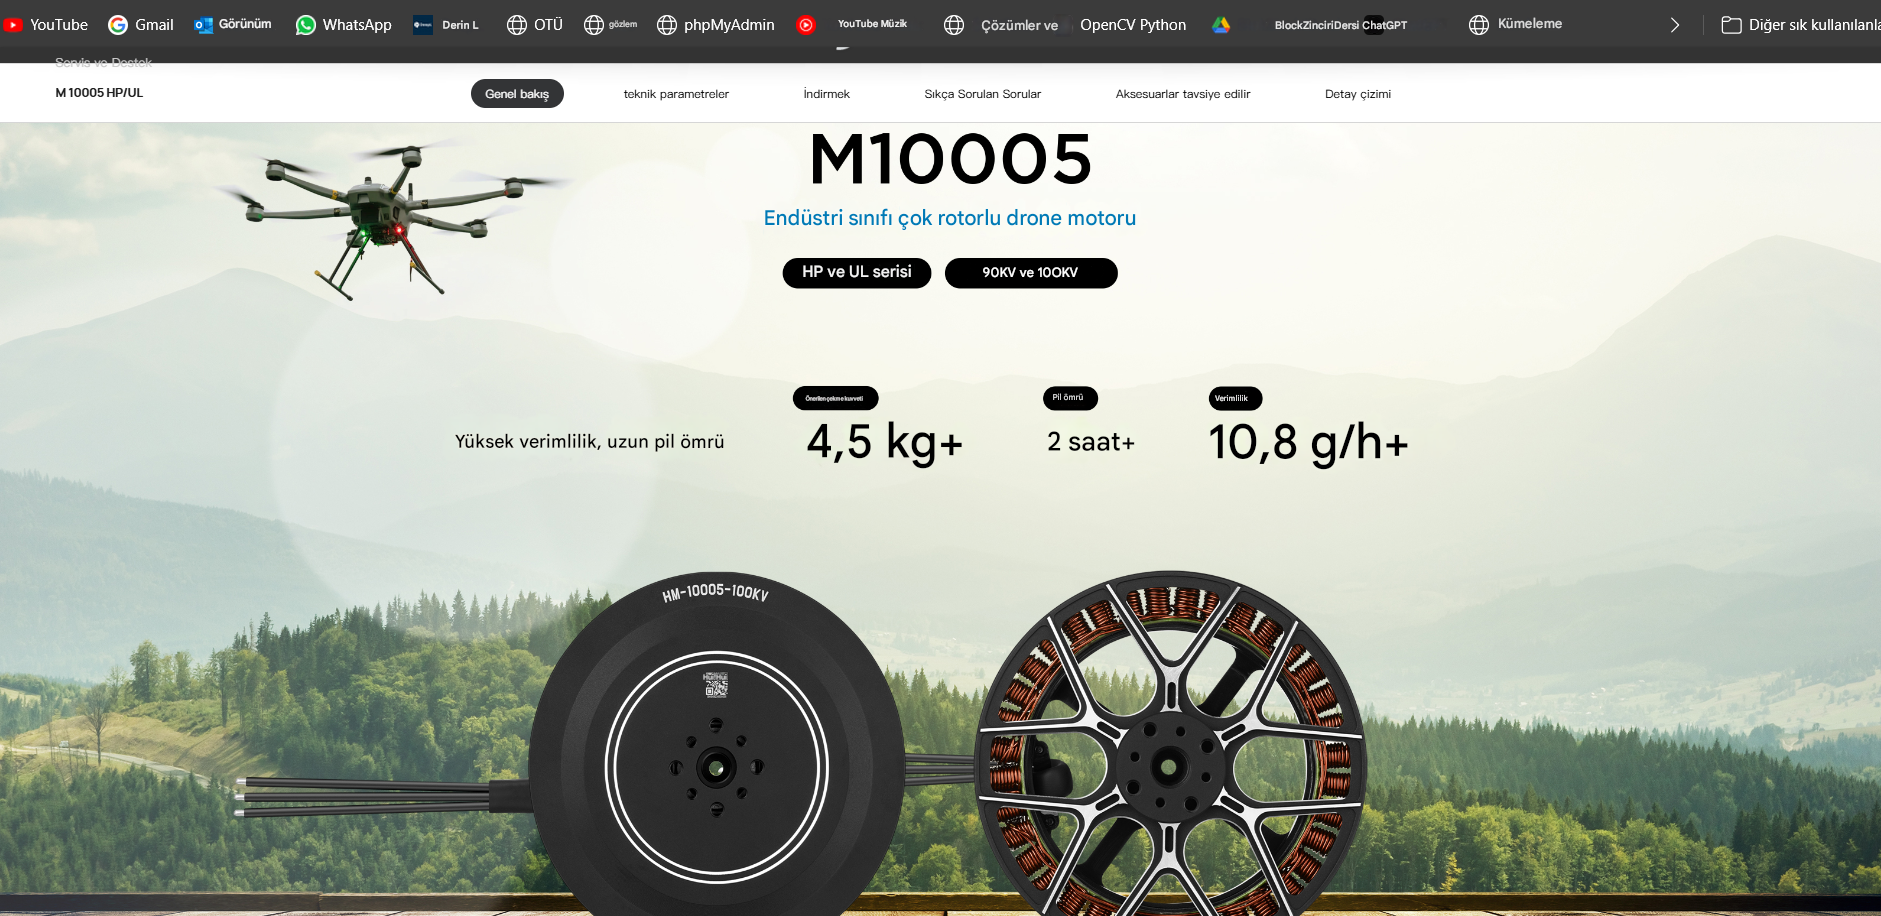Open Aksesuarlar tavsiye edilir tab
This screenshot has width=1881, height=916.
click(1183, 94)
